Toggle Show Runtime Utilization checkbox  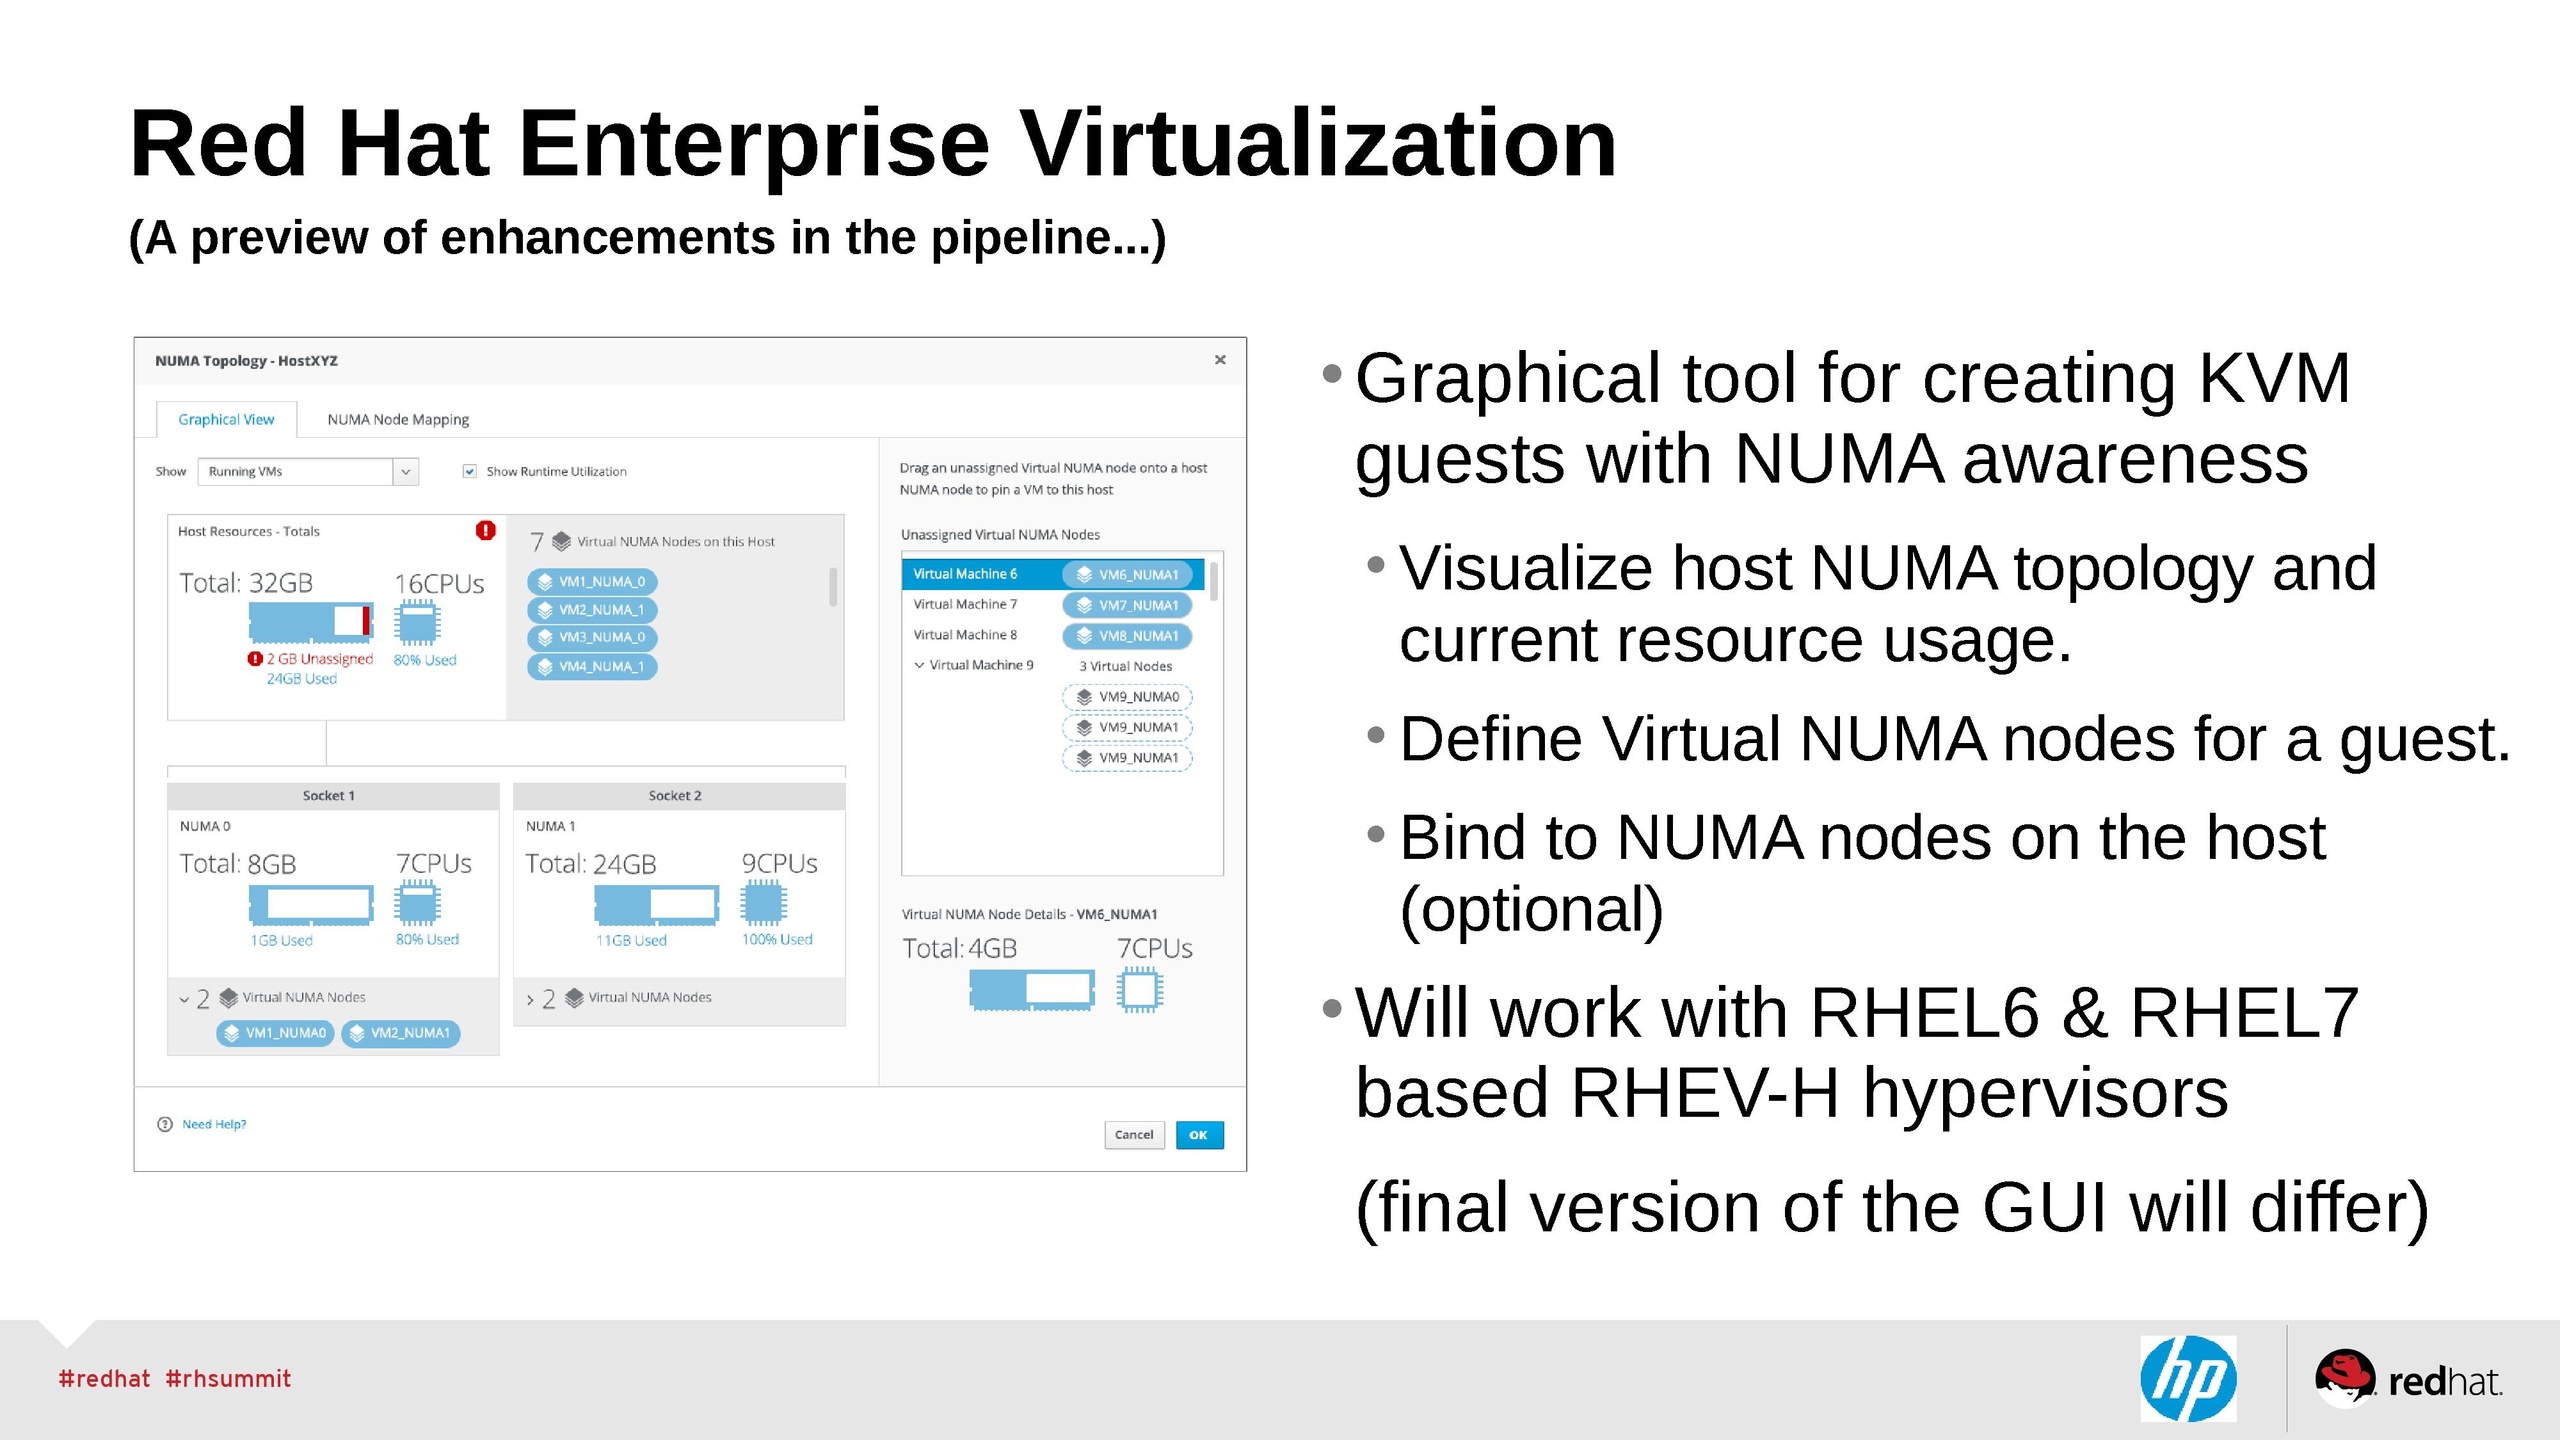[x=470, y=471]
